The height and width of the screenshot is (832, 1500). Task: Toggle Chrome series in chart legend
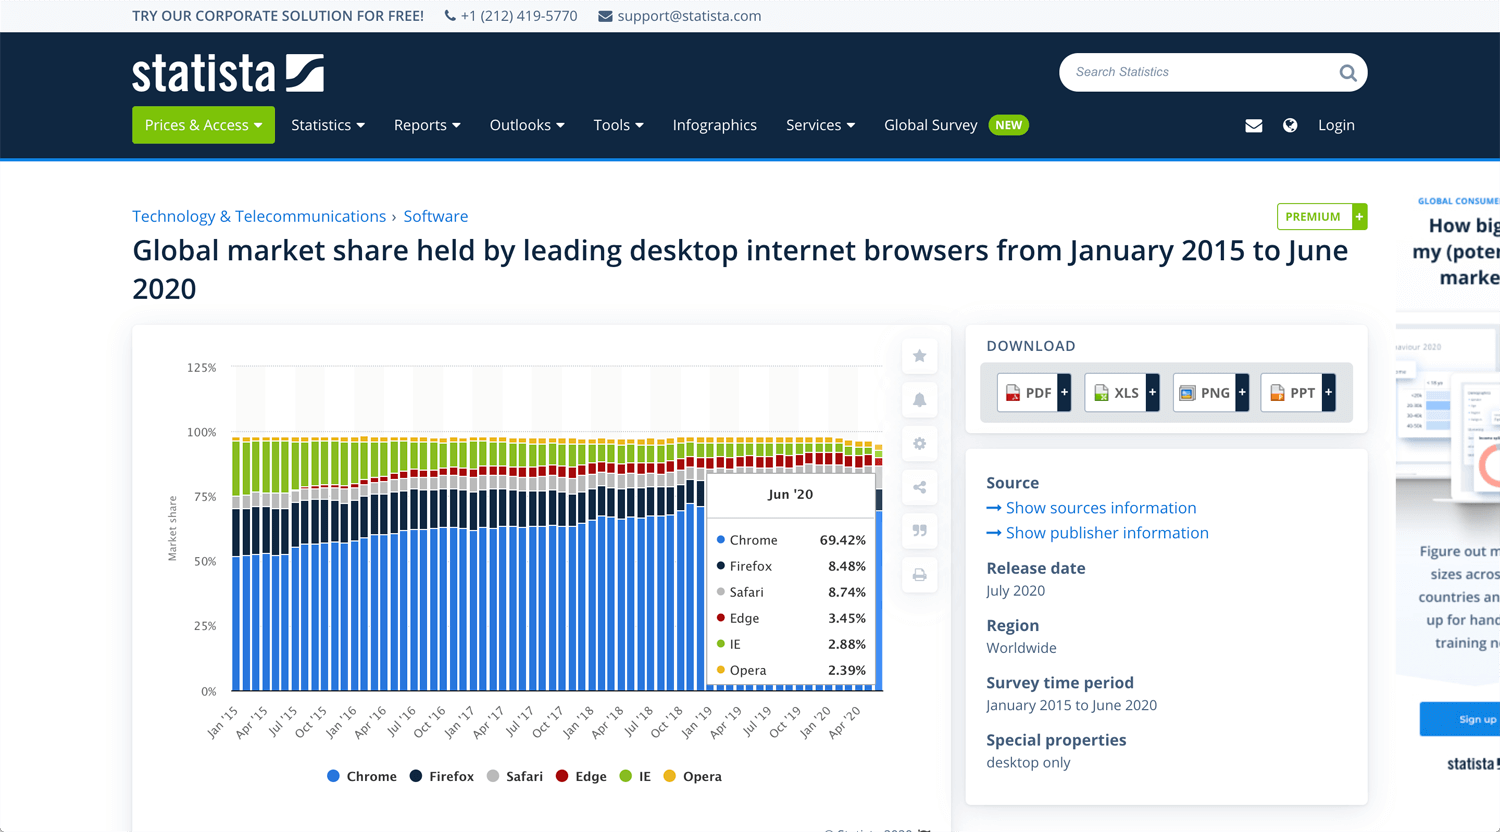click(362, 776)
